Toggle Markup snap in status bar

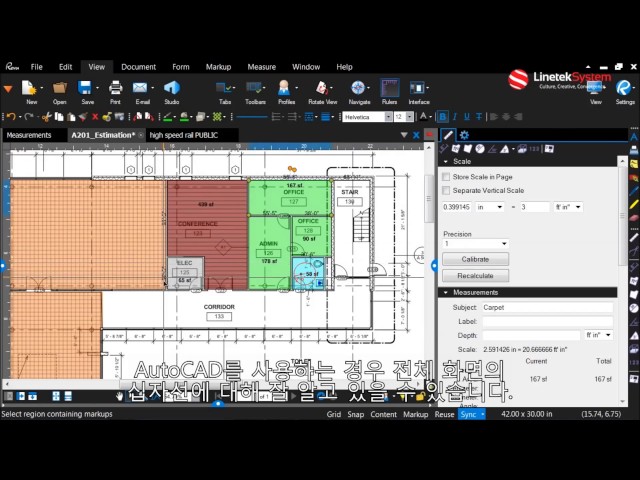point(416,414)
